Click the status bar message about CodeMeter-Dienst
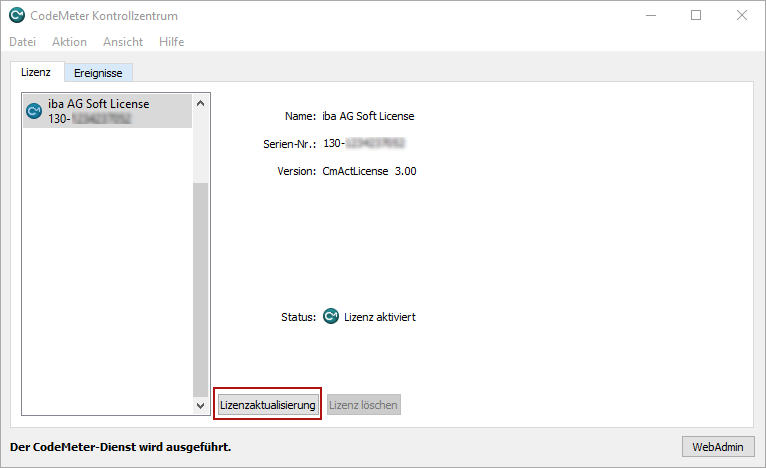The image size is (766, 468). 120,447
